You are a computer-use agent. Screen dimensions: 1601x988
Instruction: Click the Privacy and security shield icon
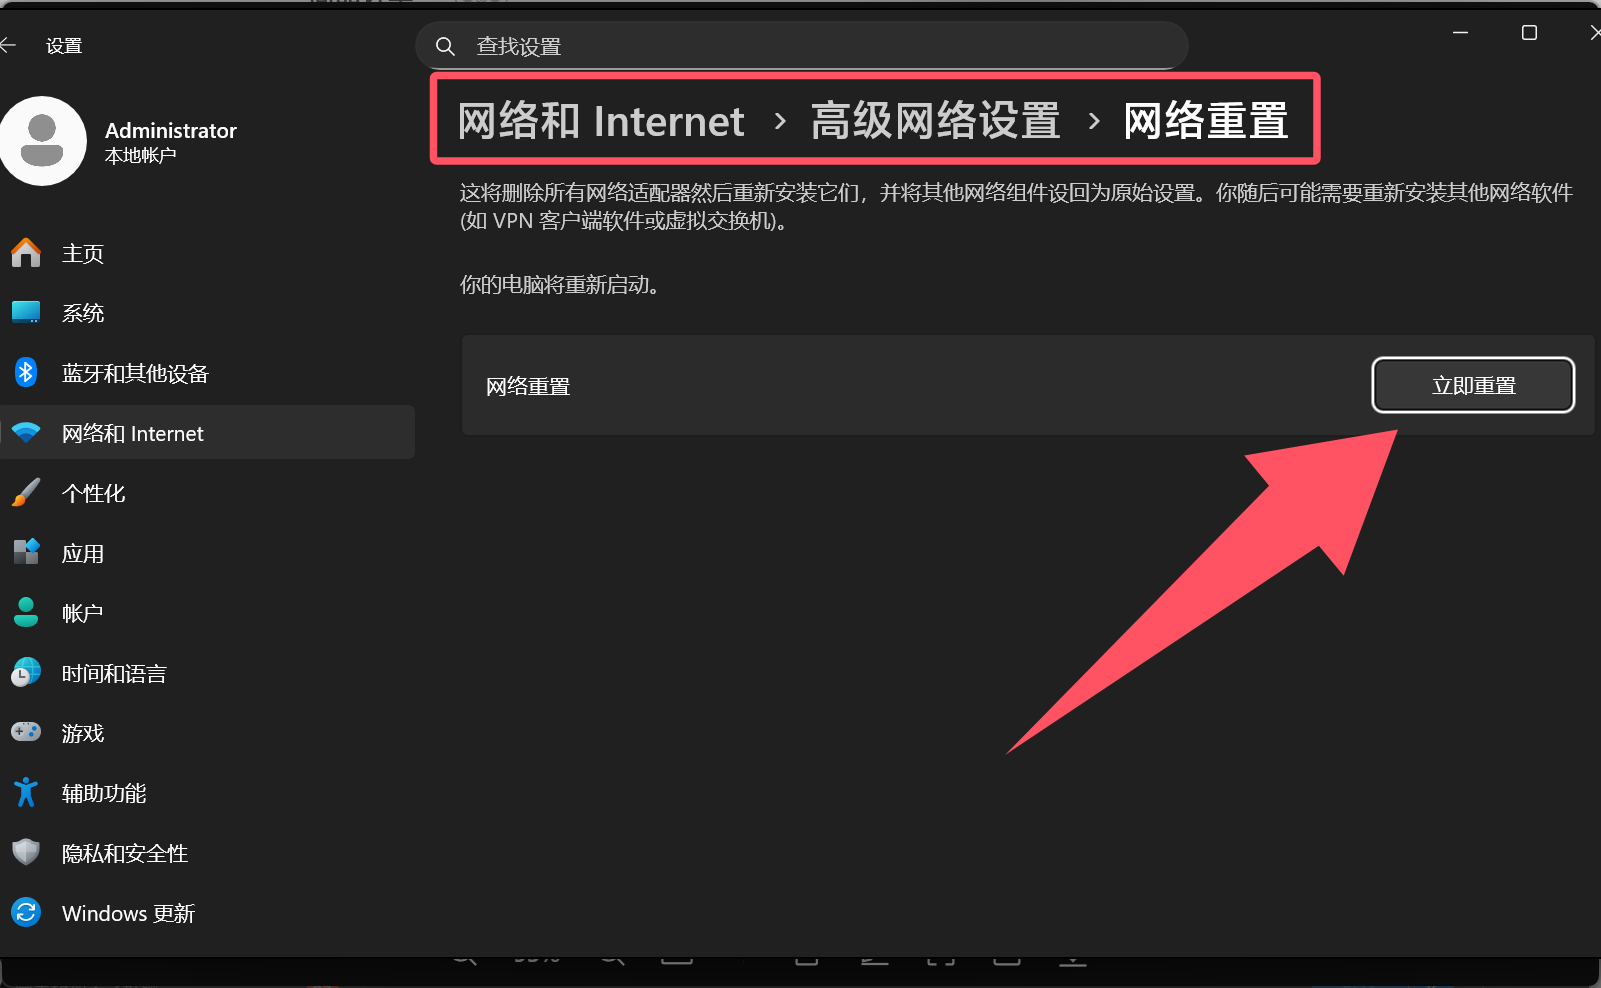click(x=26, y=852)
